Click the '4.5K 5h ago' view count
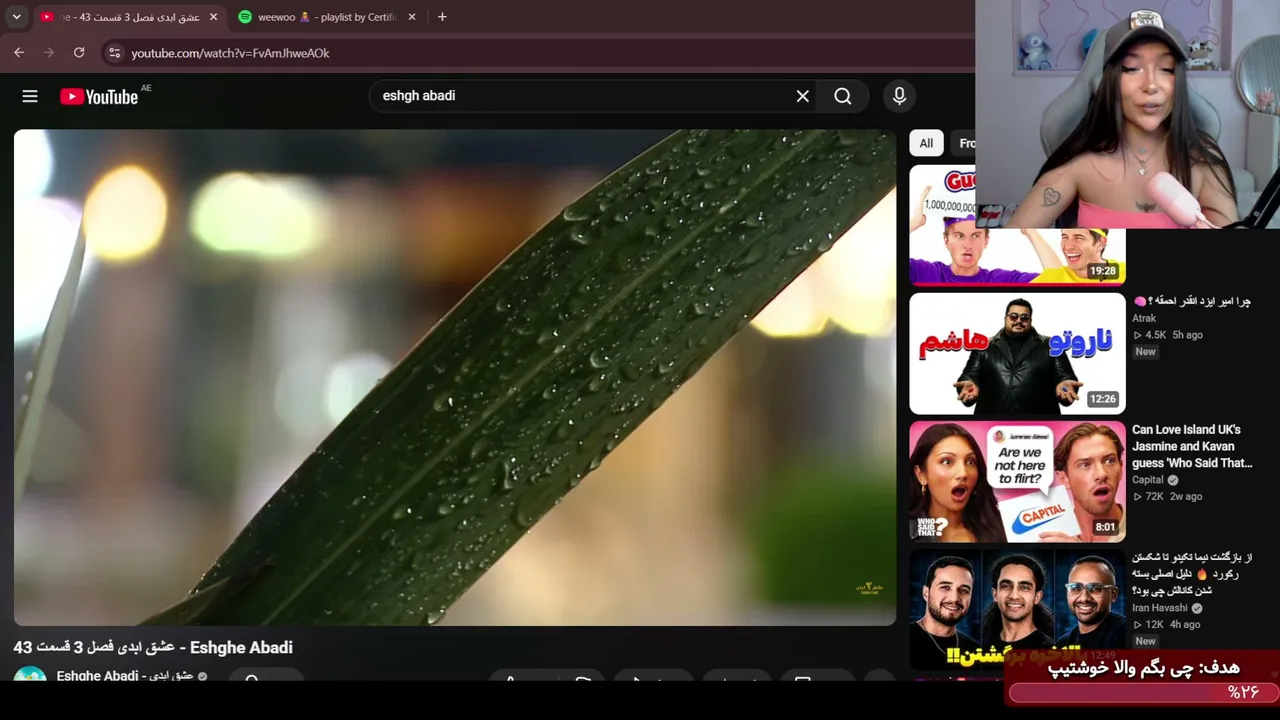The height and width of the screenshot is (720, 1280). pyautogui.click(x=1167, y=335)
